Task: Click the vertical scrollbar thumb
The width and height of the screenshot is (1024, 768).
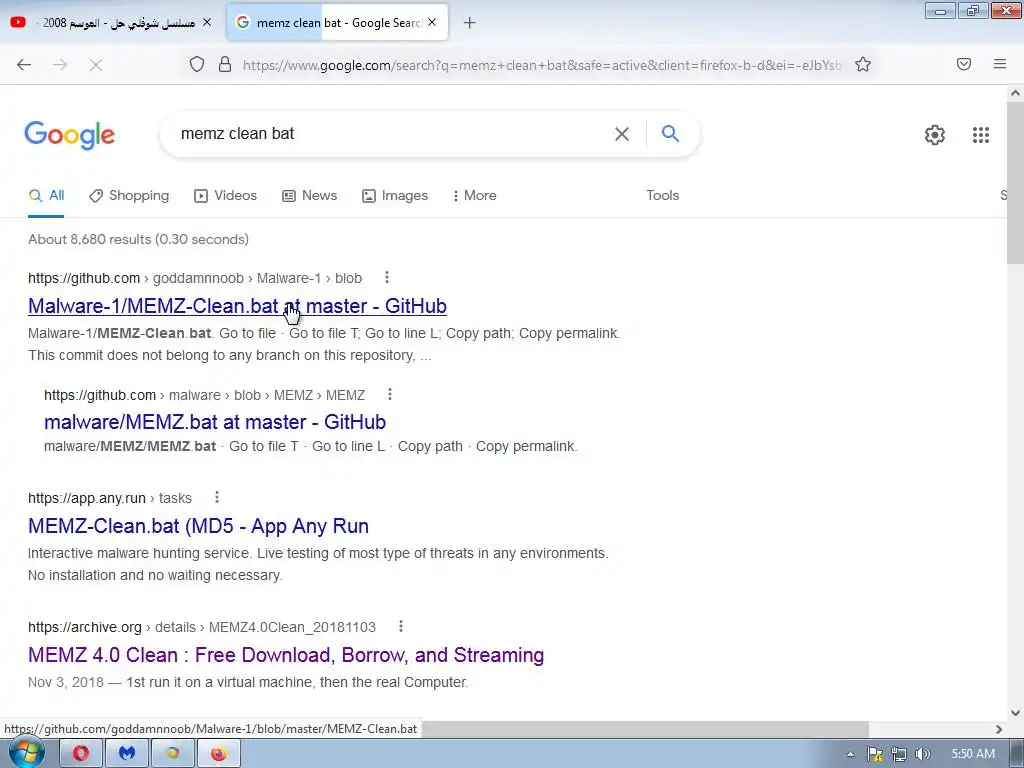Action: pos(1016,183)
